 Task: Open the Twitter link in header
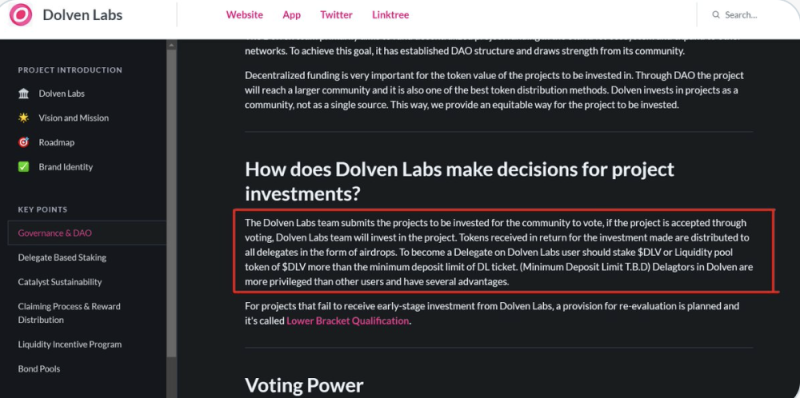click(x=336, y=15)
